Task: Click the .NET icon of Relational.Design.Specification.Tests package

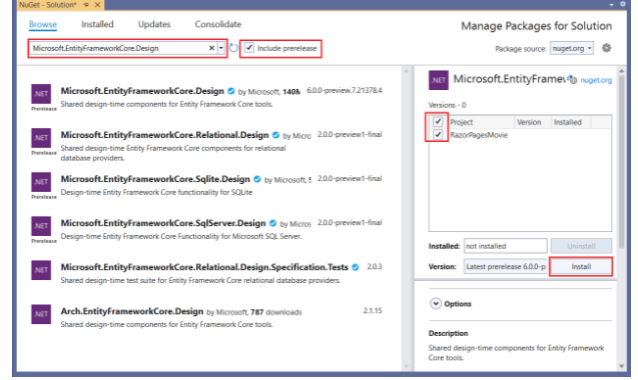Action: click(x=41, y=270)
